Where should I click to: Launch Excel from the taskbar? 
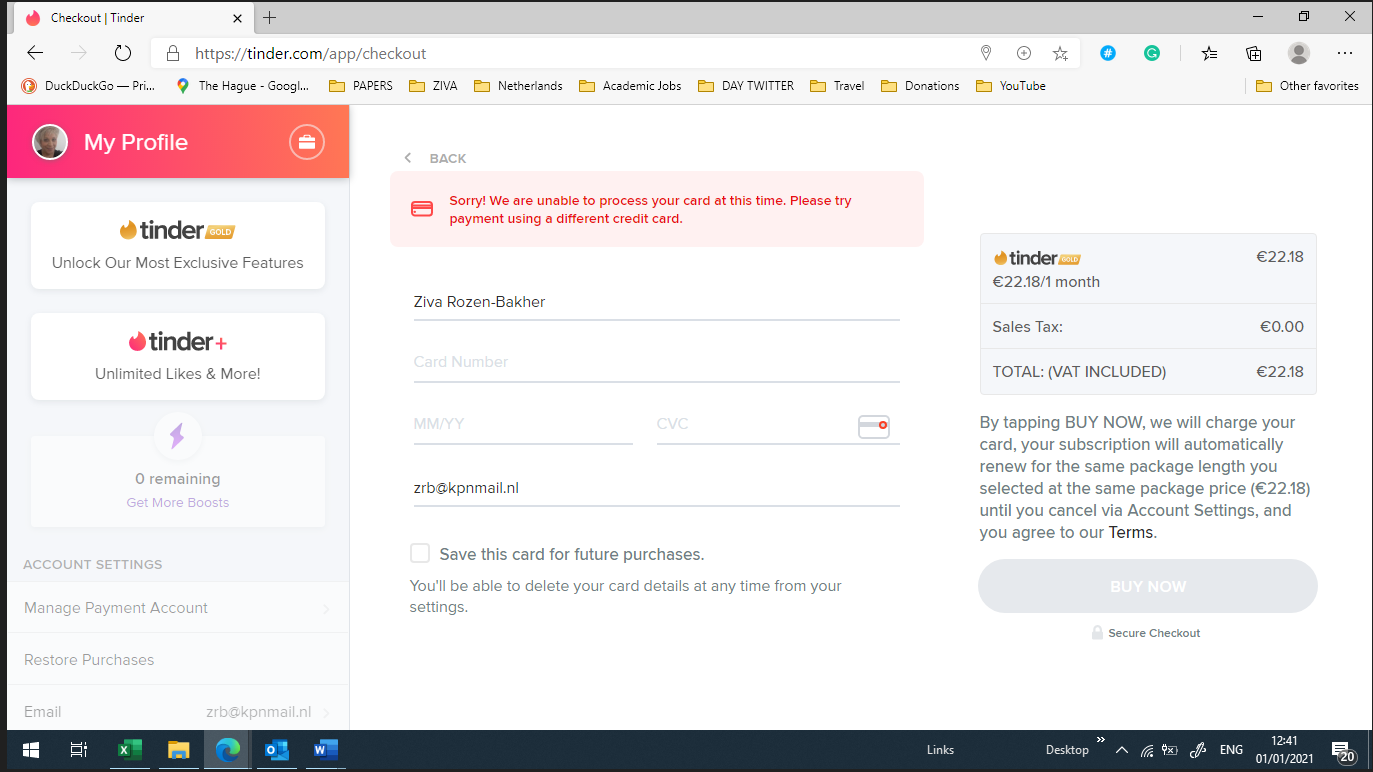pyautogui.click(x=130, y=749)
